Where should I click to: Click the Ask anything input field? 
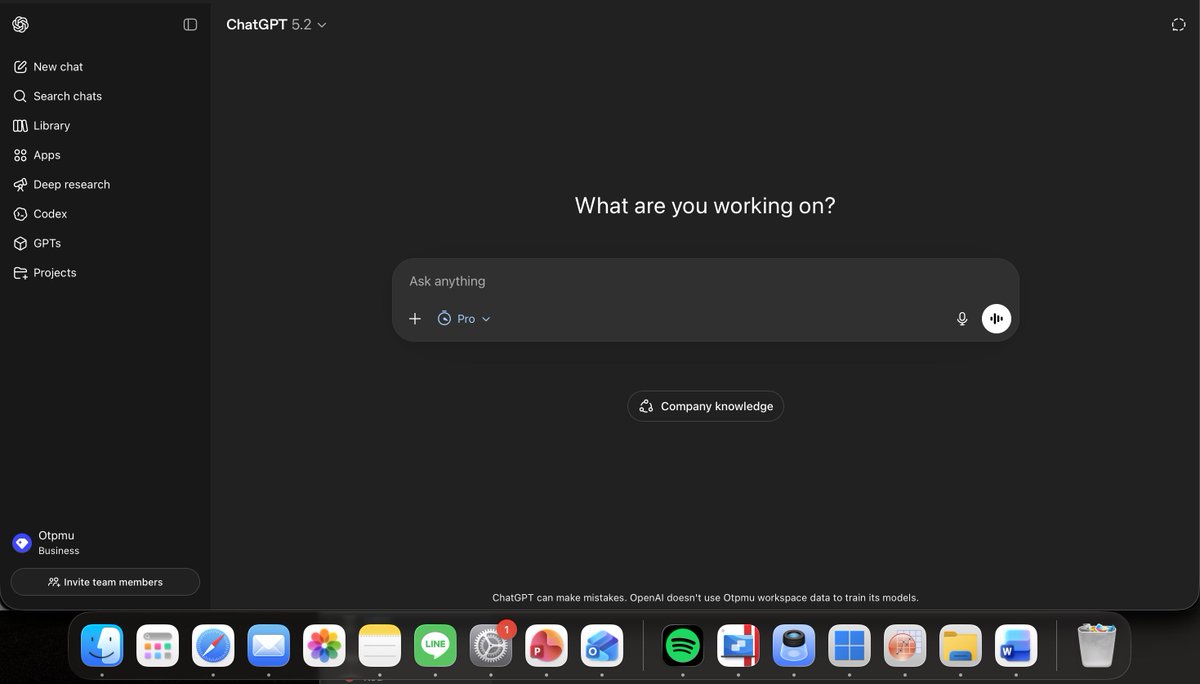705,281
